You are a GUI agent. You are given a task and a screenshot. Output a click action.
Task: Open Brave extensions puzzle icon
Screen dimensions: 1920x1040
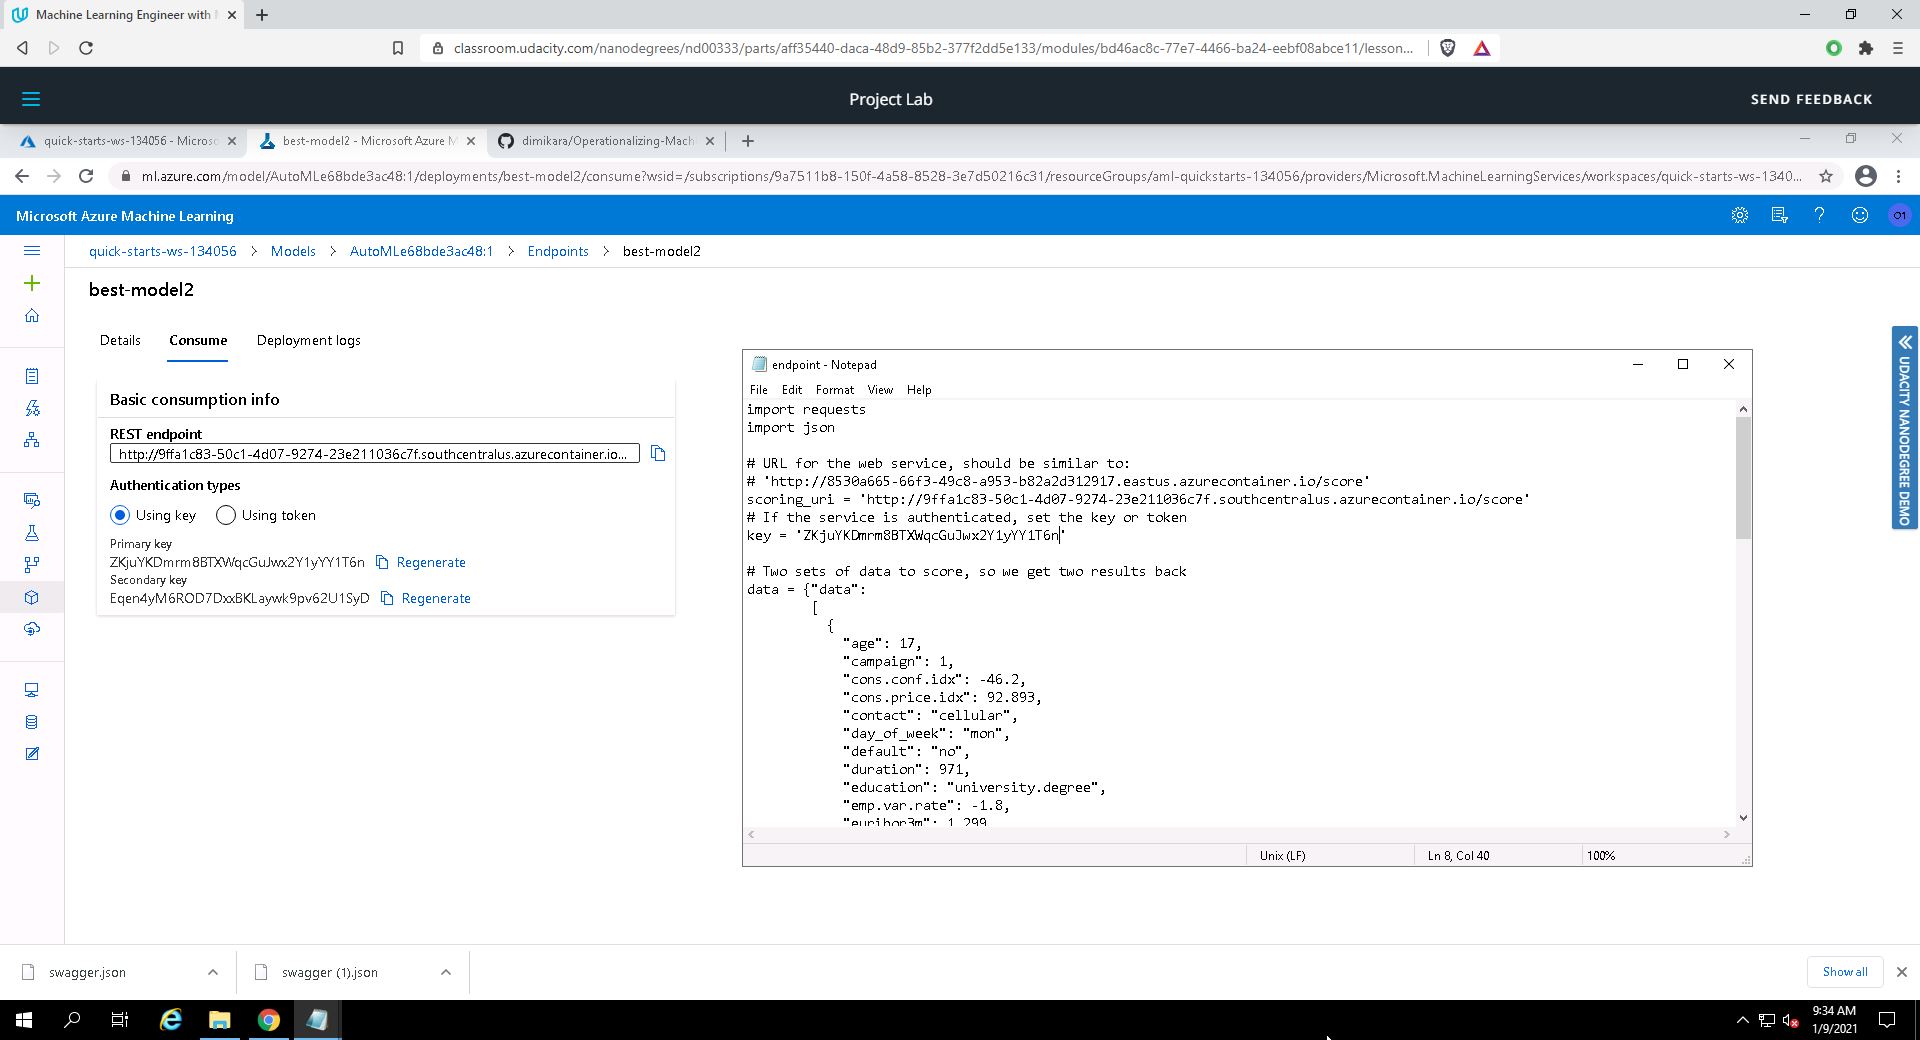pos(1866,48)
